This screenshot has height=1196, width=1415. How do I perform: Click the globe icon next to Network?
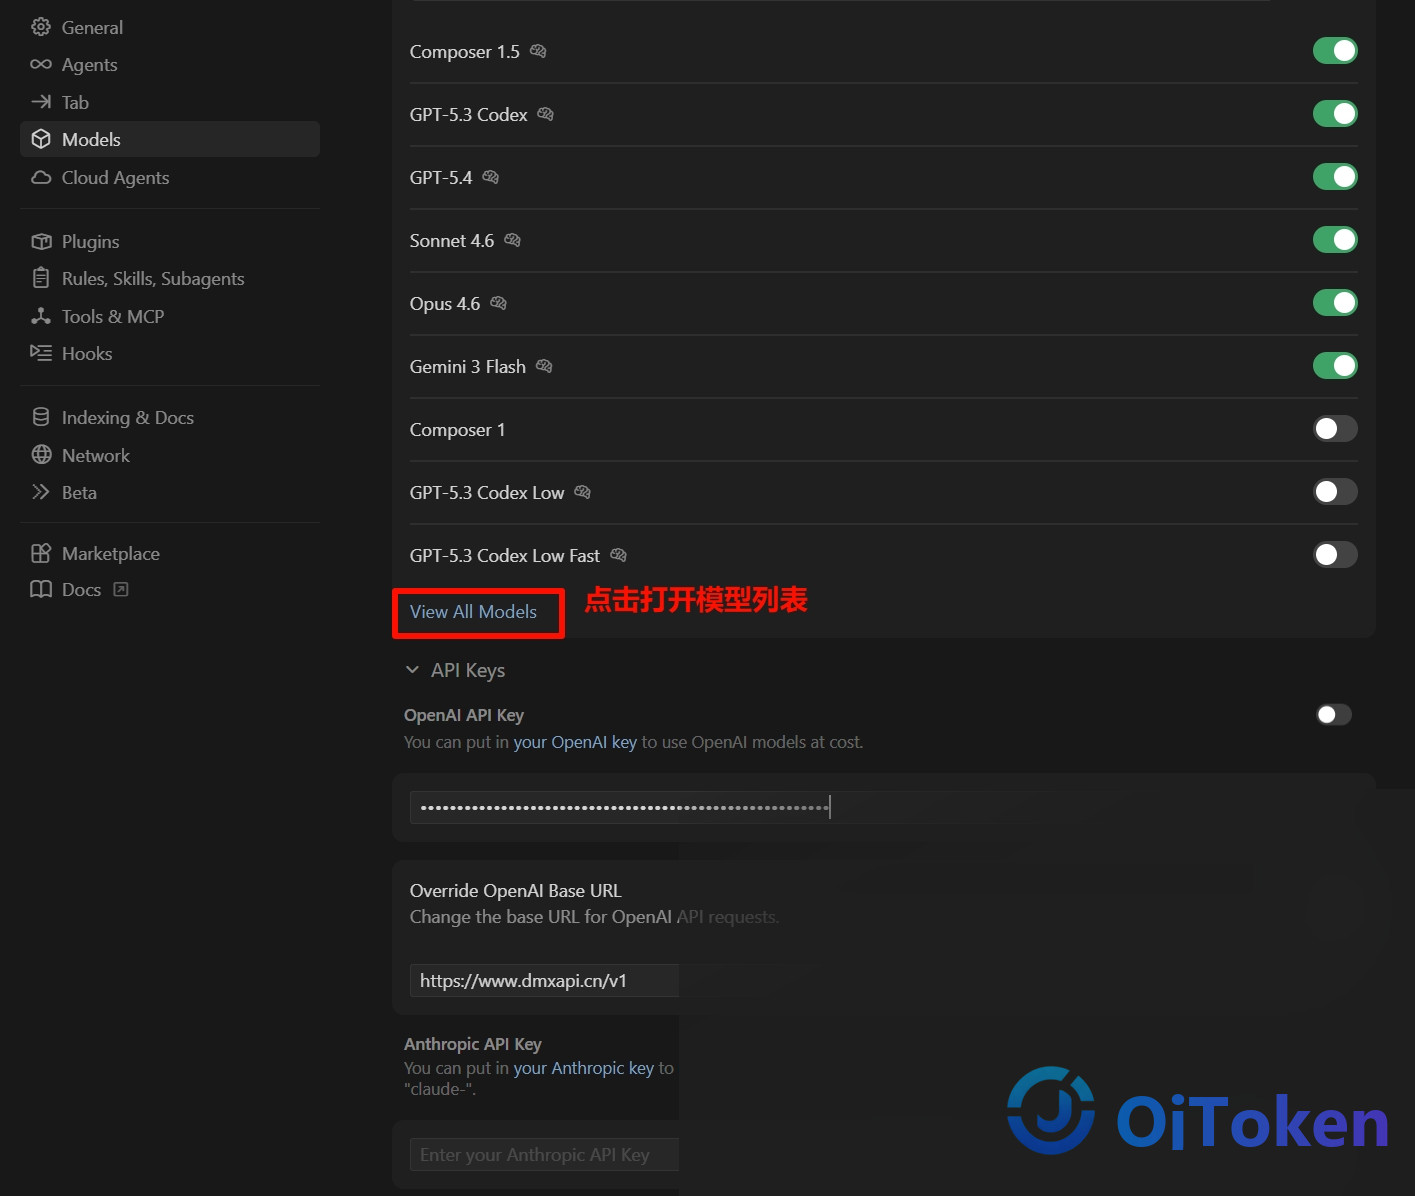click(41, 455)
